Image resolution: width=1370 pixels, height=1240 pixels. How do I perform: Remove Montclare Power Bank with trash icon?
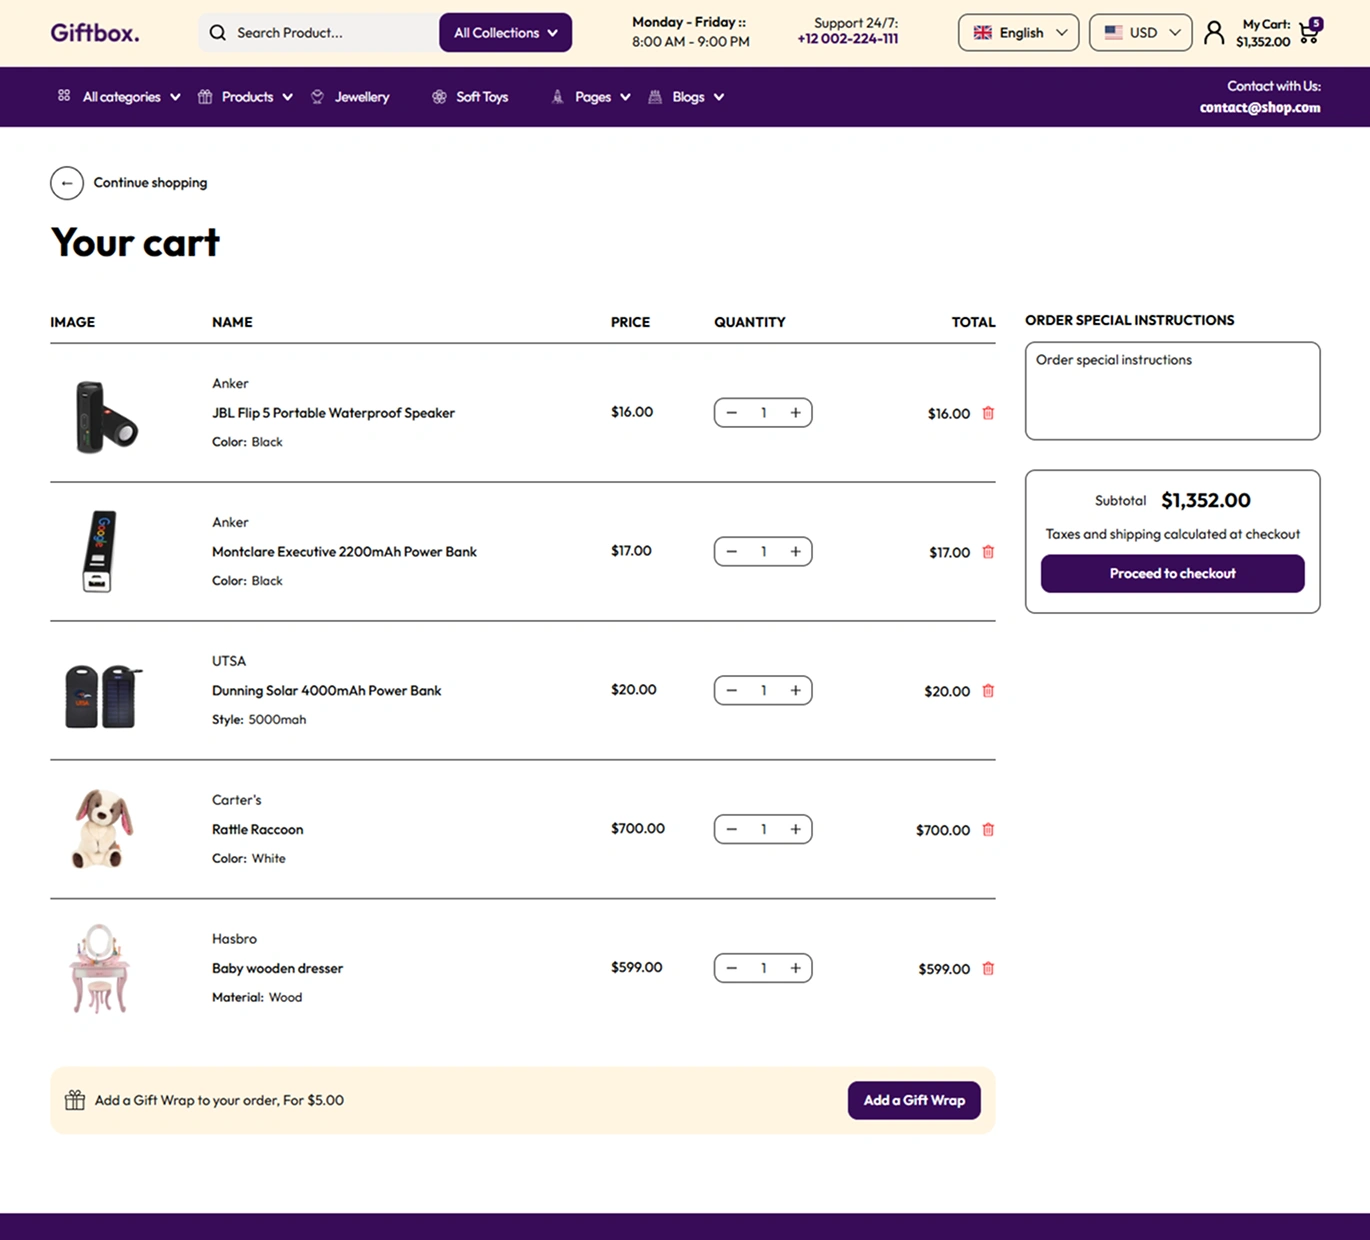click(x=988, y=552)
